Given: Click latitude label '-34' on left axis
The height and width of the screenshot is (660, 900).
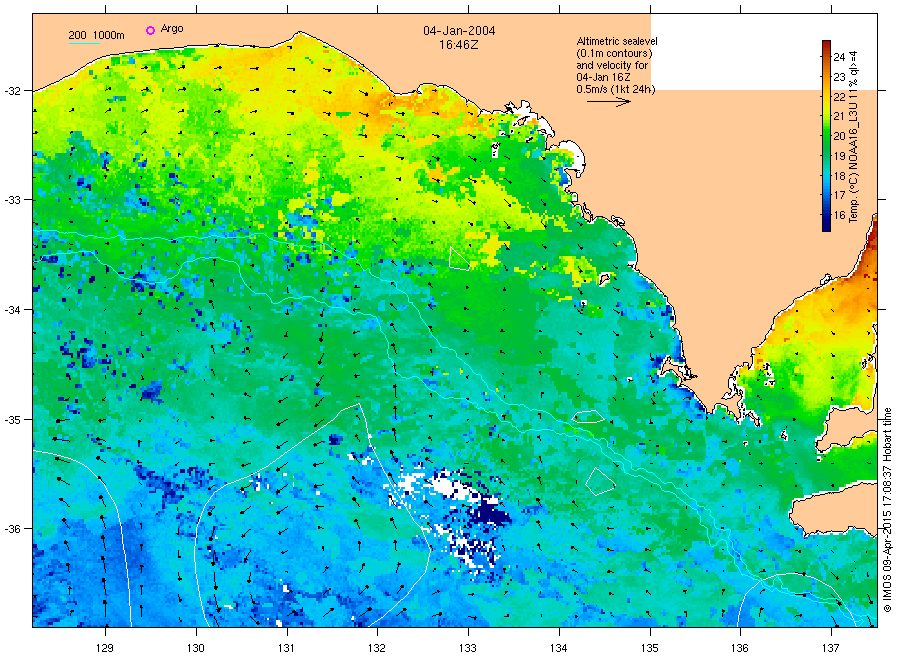Looking at the screenshot, I should click(13, 310).
